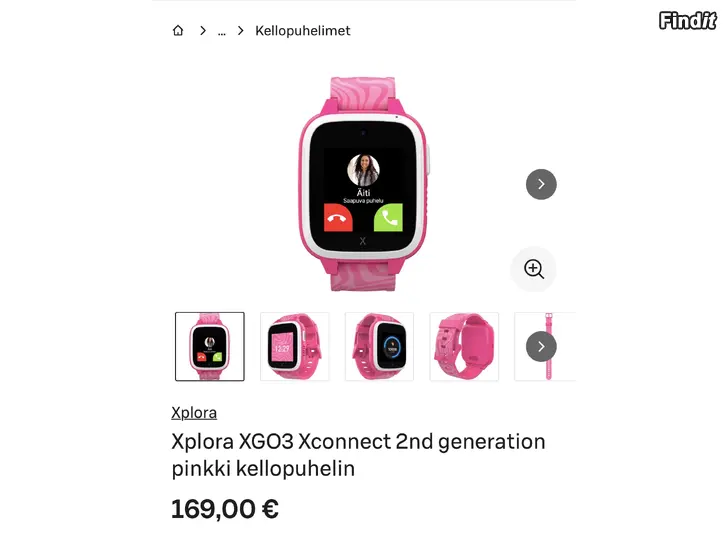This screenshot has width=728, height=546.
Task: Click the large pink watch main image
Action: [x=363, y=184]
